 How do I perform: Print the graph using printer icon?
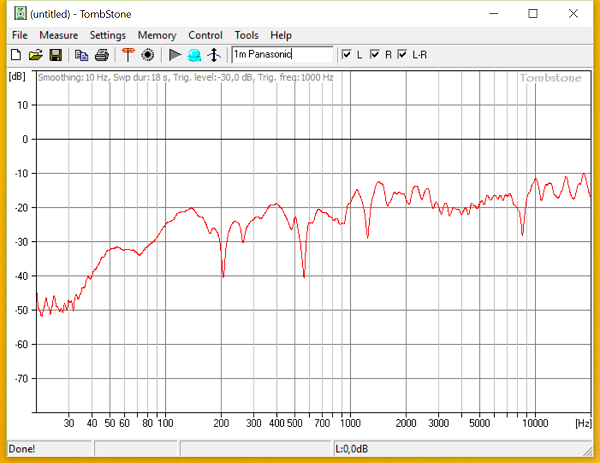click(101, 55)
